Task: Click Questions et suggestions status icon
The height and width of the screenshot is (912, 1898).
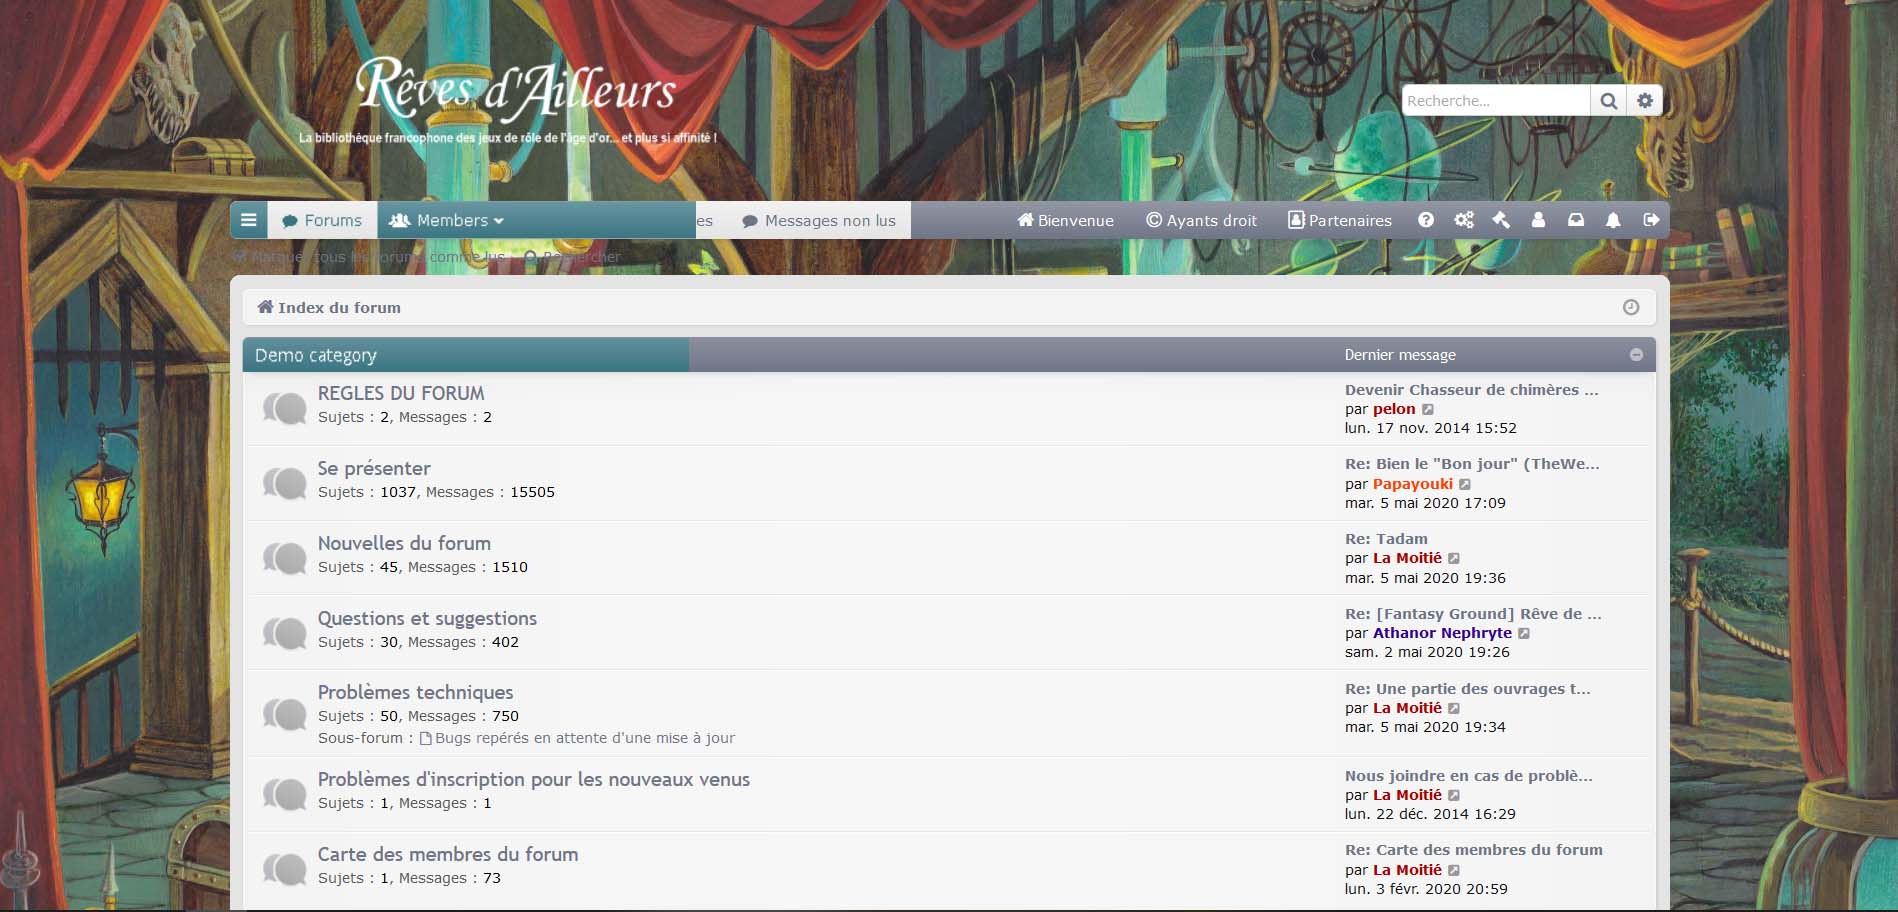Action: [284, 633]
